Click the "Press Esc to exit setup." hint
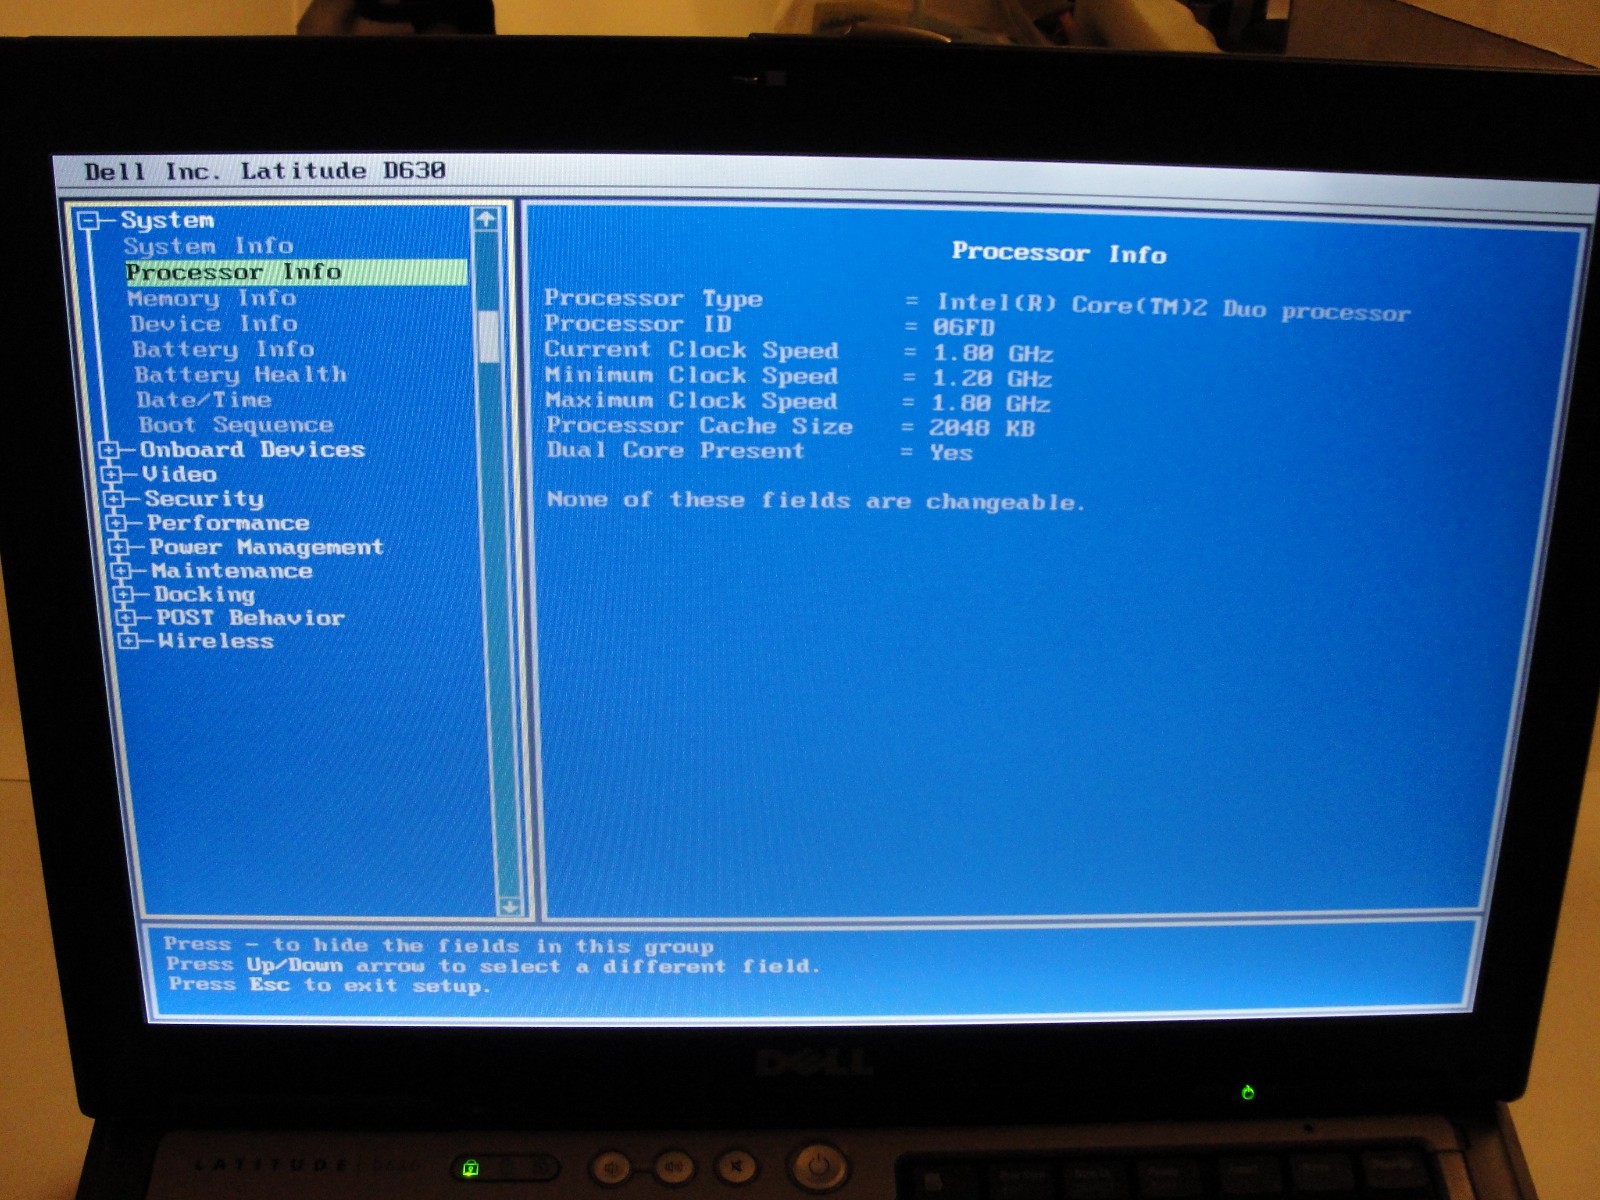1600x1200 pixels. [x=329, y=985]
